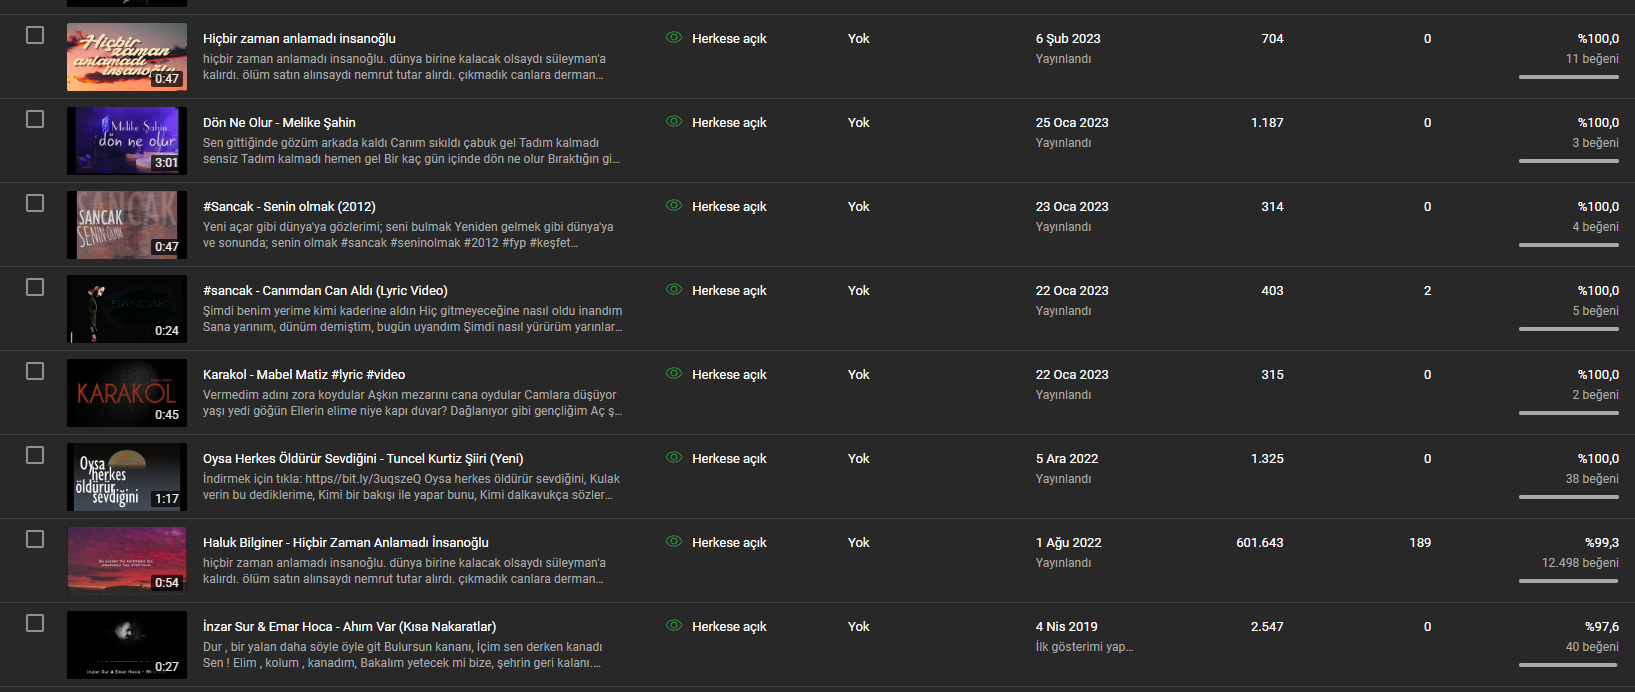
Task: Click the eye icon beside Oysa Herkes Öldürür Sevdiğini
Action: [674, 458]
